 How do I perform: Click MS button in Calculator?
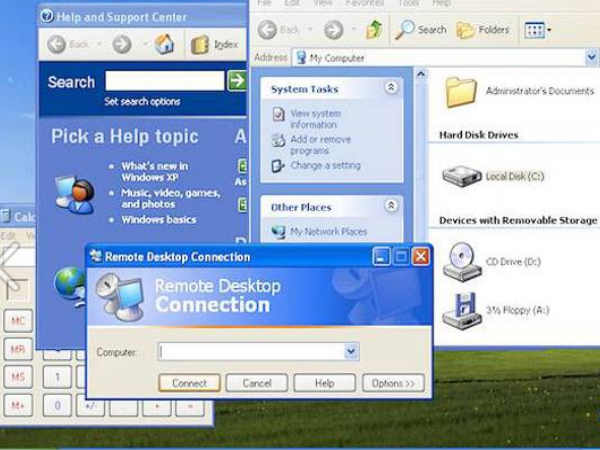coord(18,377)
